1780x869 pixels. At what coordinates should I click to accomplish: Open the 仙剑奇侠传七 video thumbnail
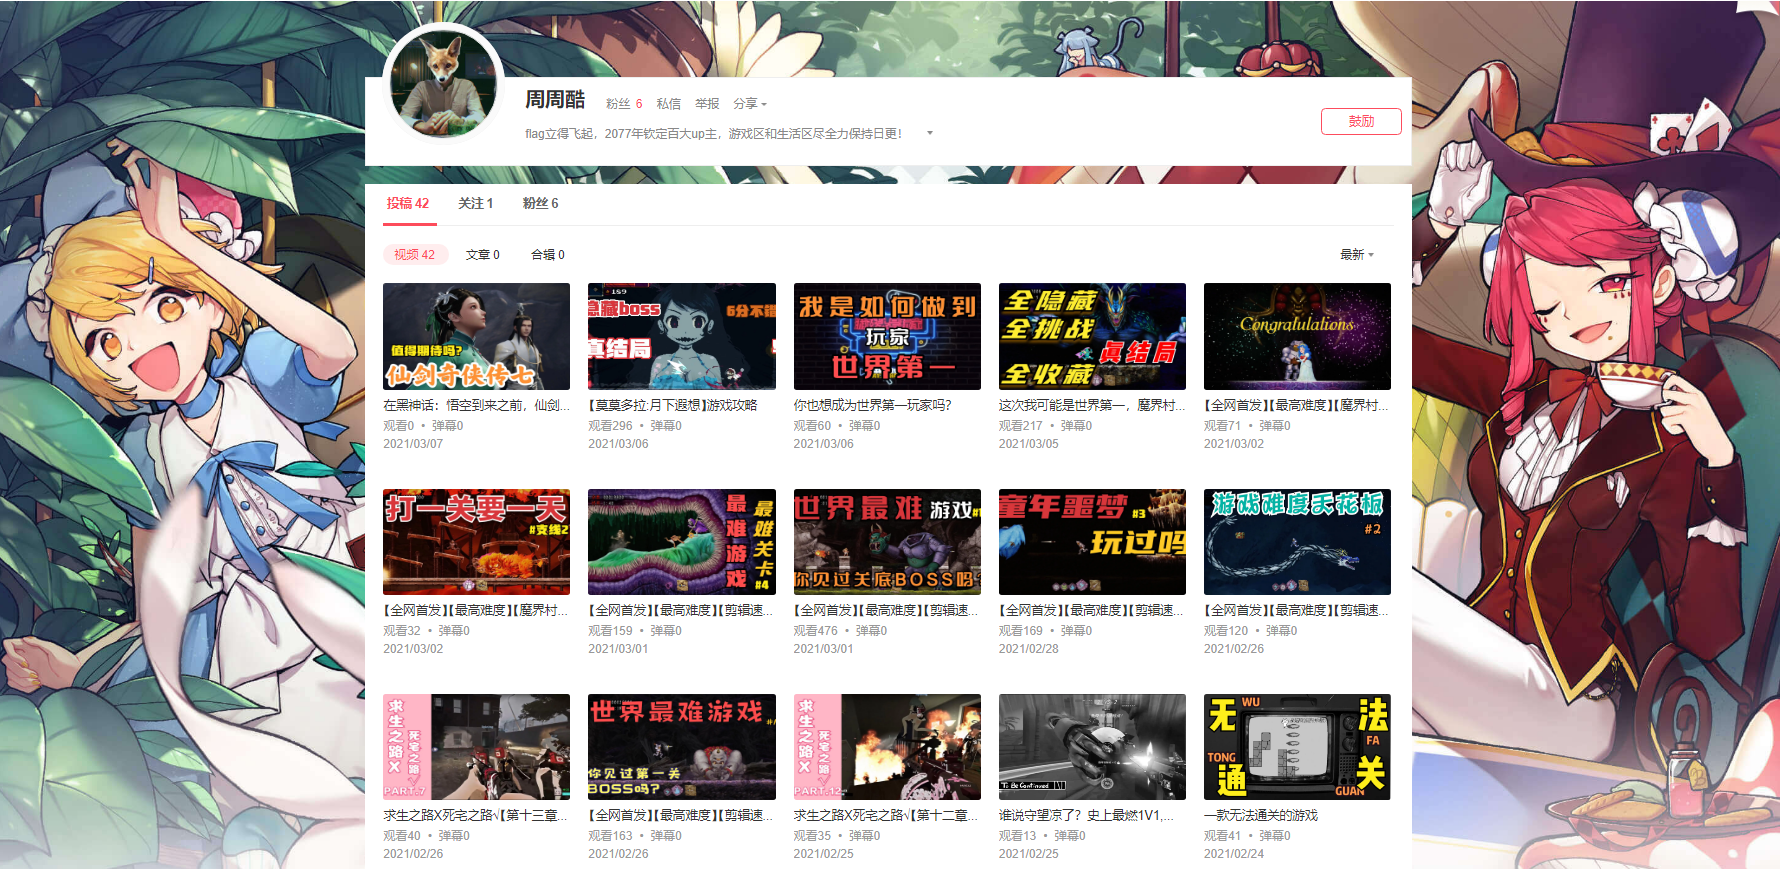pos(476,336)
